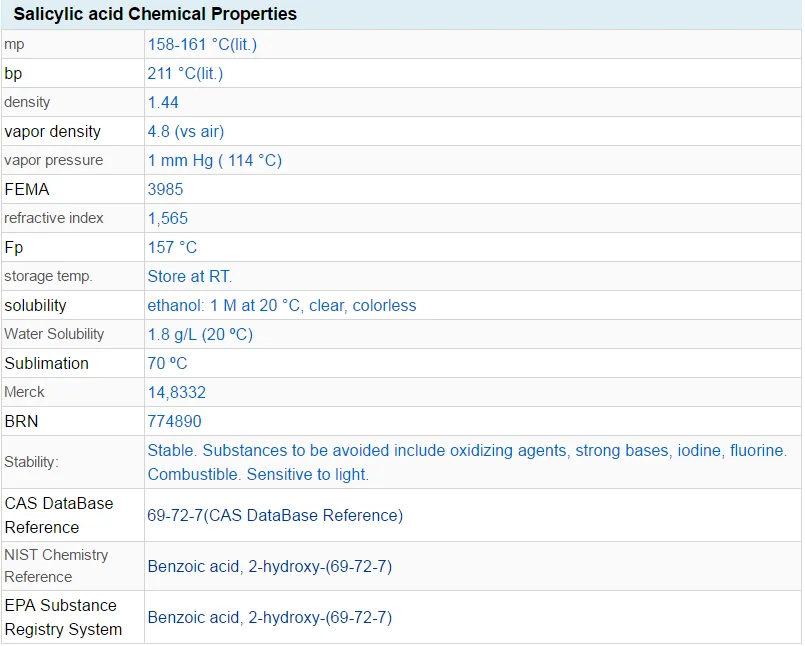The image size is (805, 646).
Task: Open the FEMA number 3985
Action: [x=165, y=189]
